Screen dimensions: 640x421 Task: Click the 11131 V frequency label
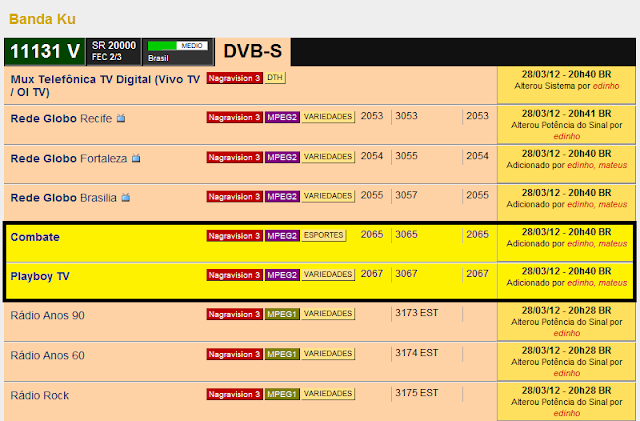[44, 51]
